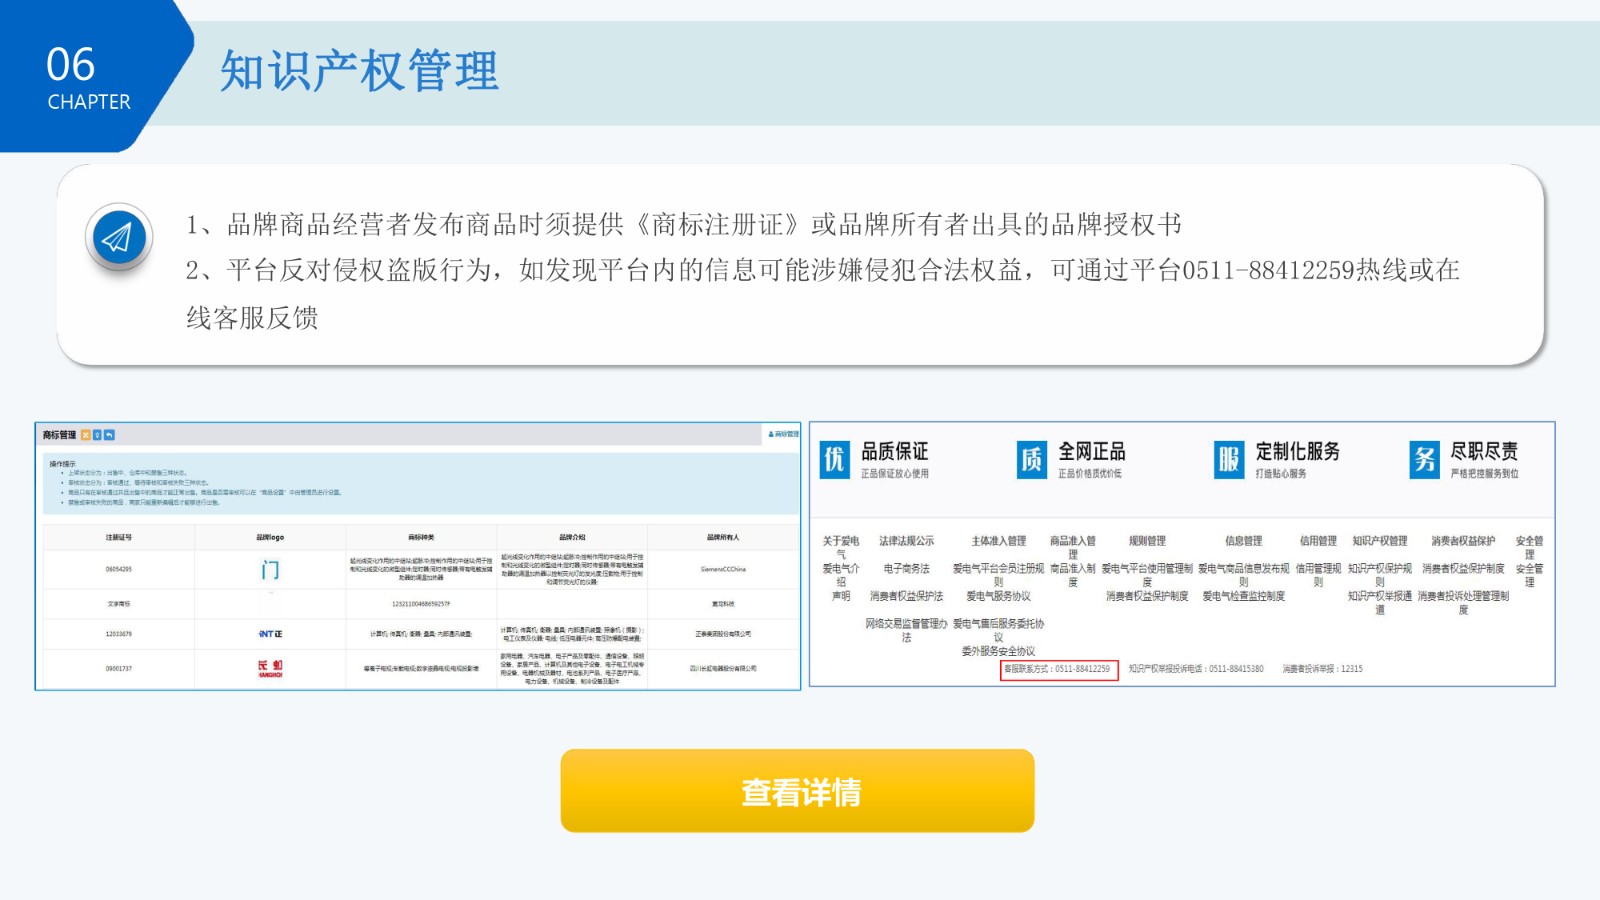The height and width of the screenshot is (900, 1600).
Task: Select the 优 品质保证 badge icon
Action: tap(834, 456)
